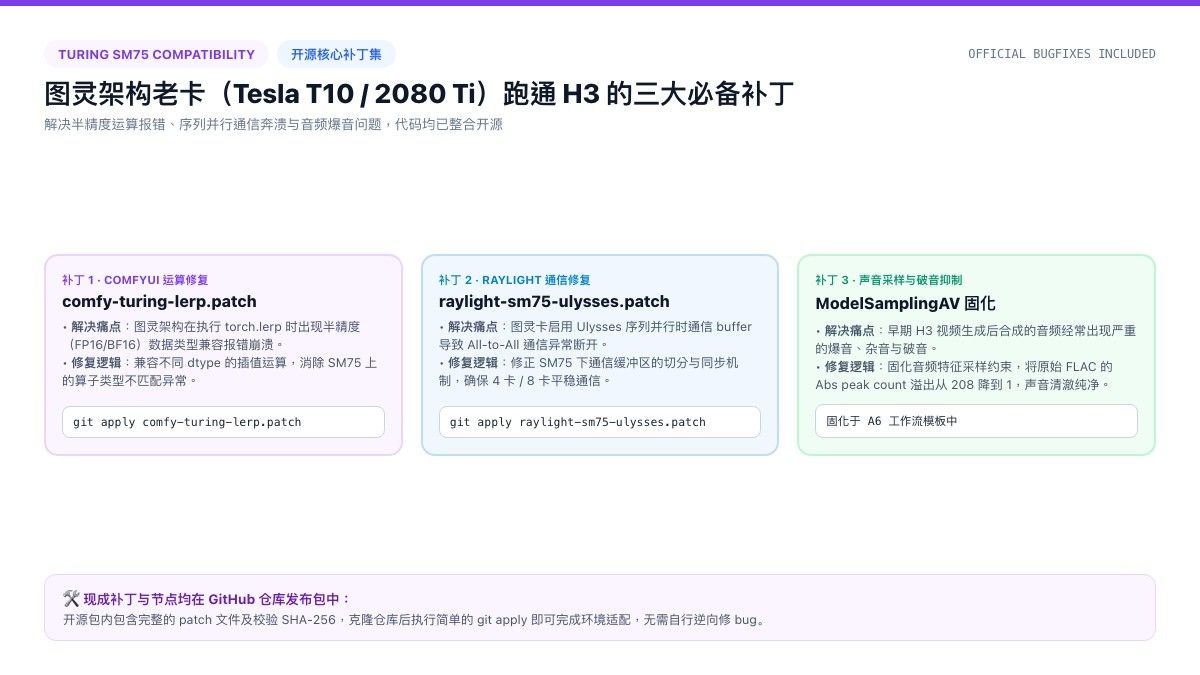The image size is (1200, 675).
Task: Click the hammer-and-wrench icon in the footer banner
Action: tap(71, 598)
